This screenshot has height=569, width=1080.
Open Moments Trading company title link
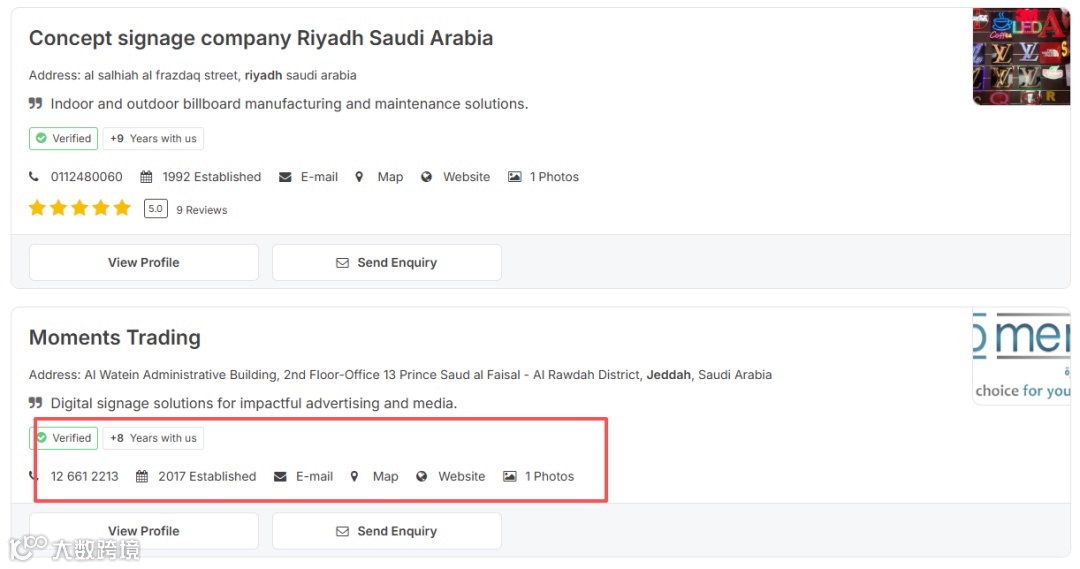coord(115,338)
